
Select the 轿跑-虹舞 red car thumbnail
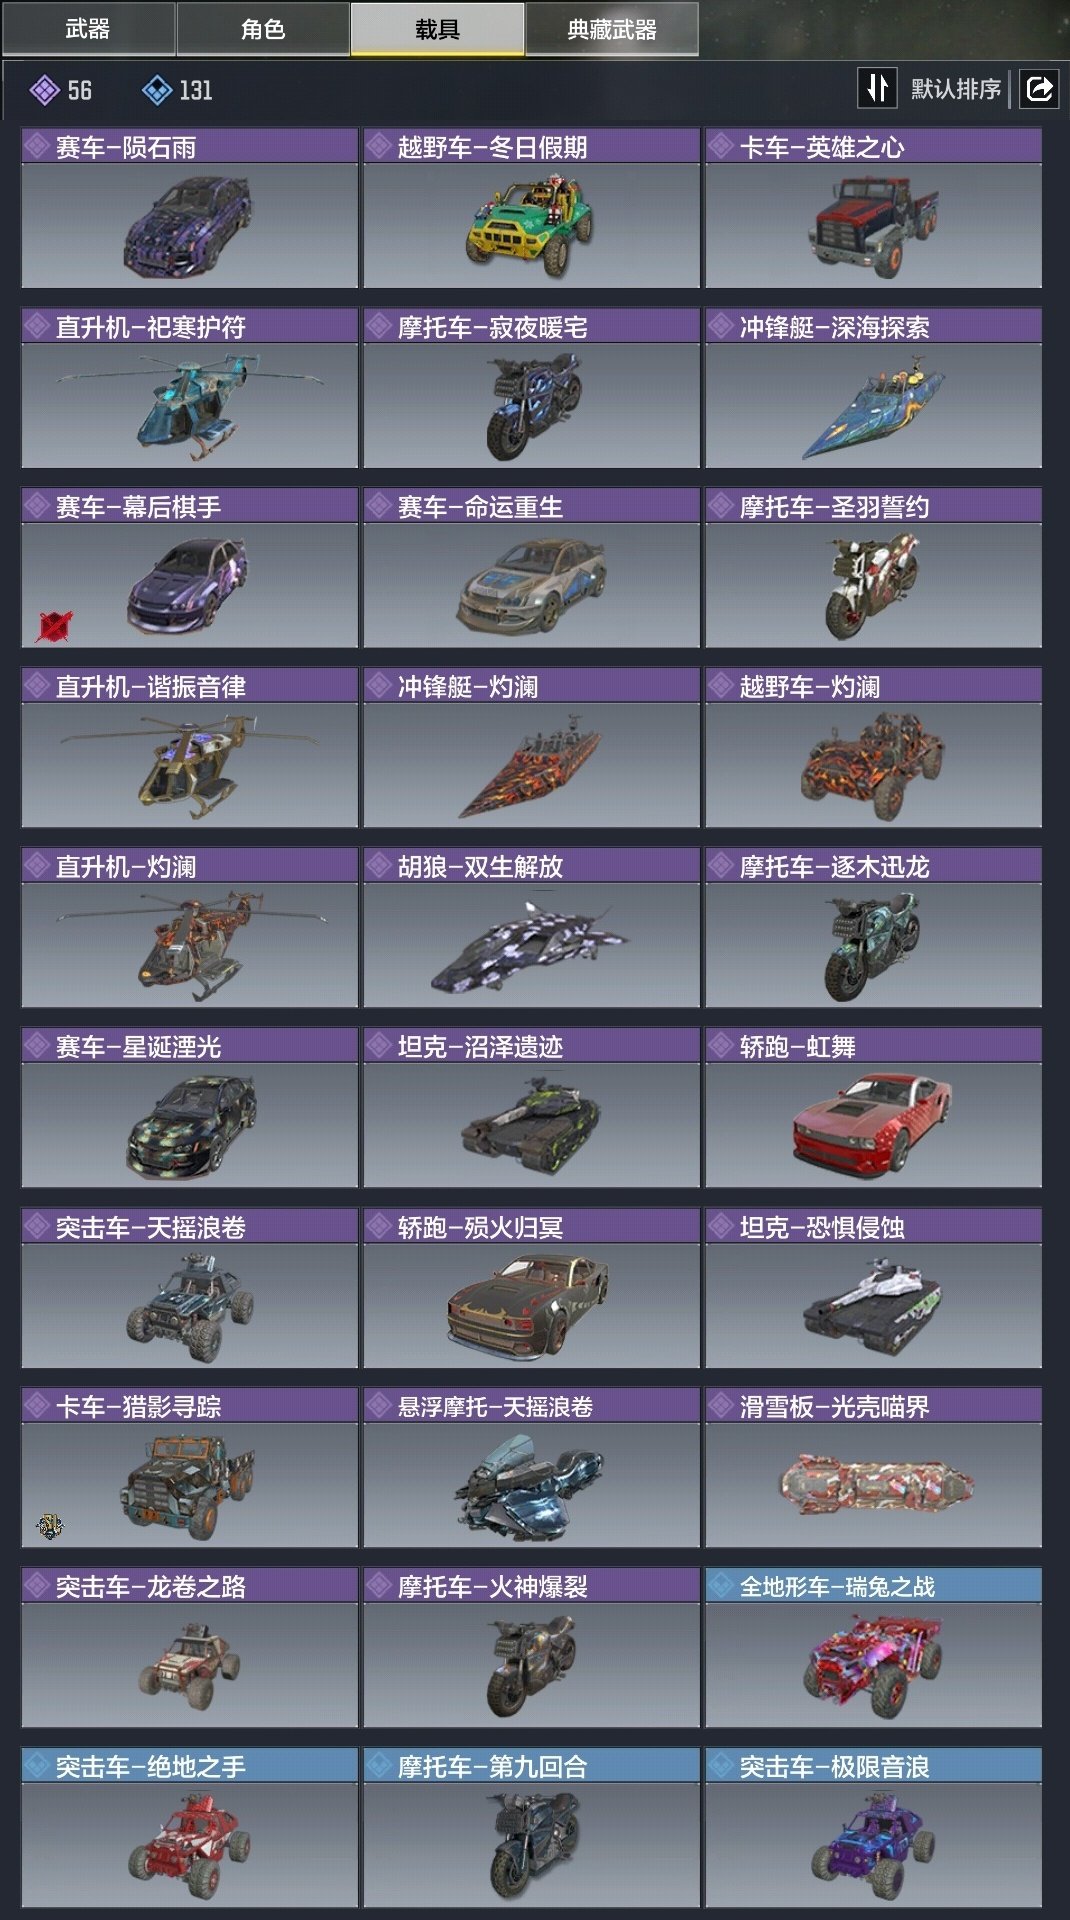tap(873, 1126)
